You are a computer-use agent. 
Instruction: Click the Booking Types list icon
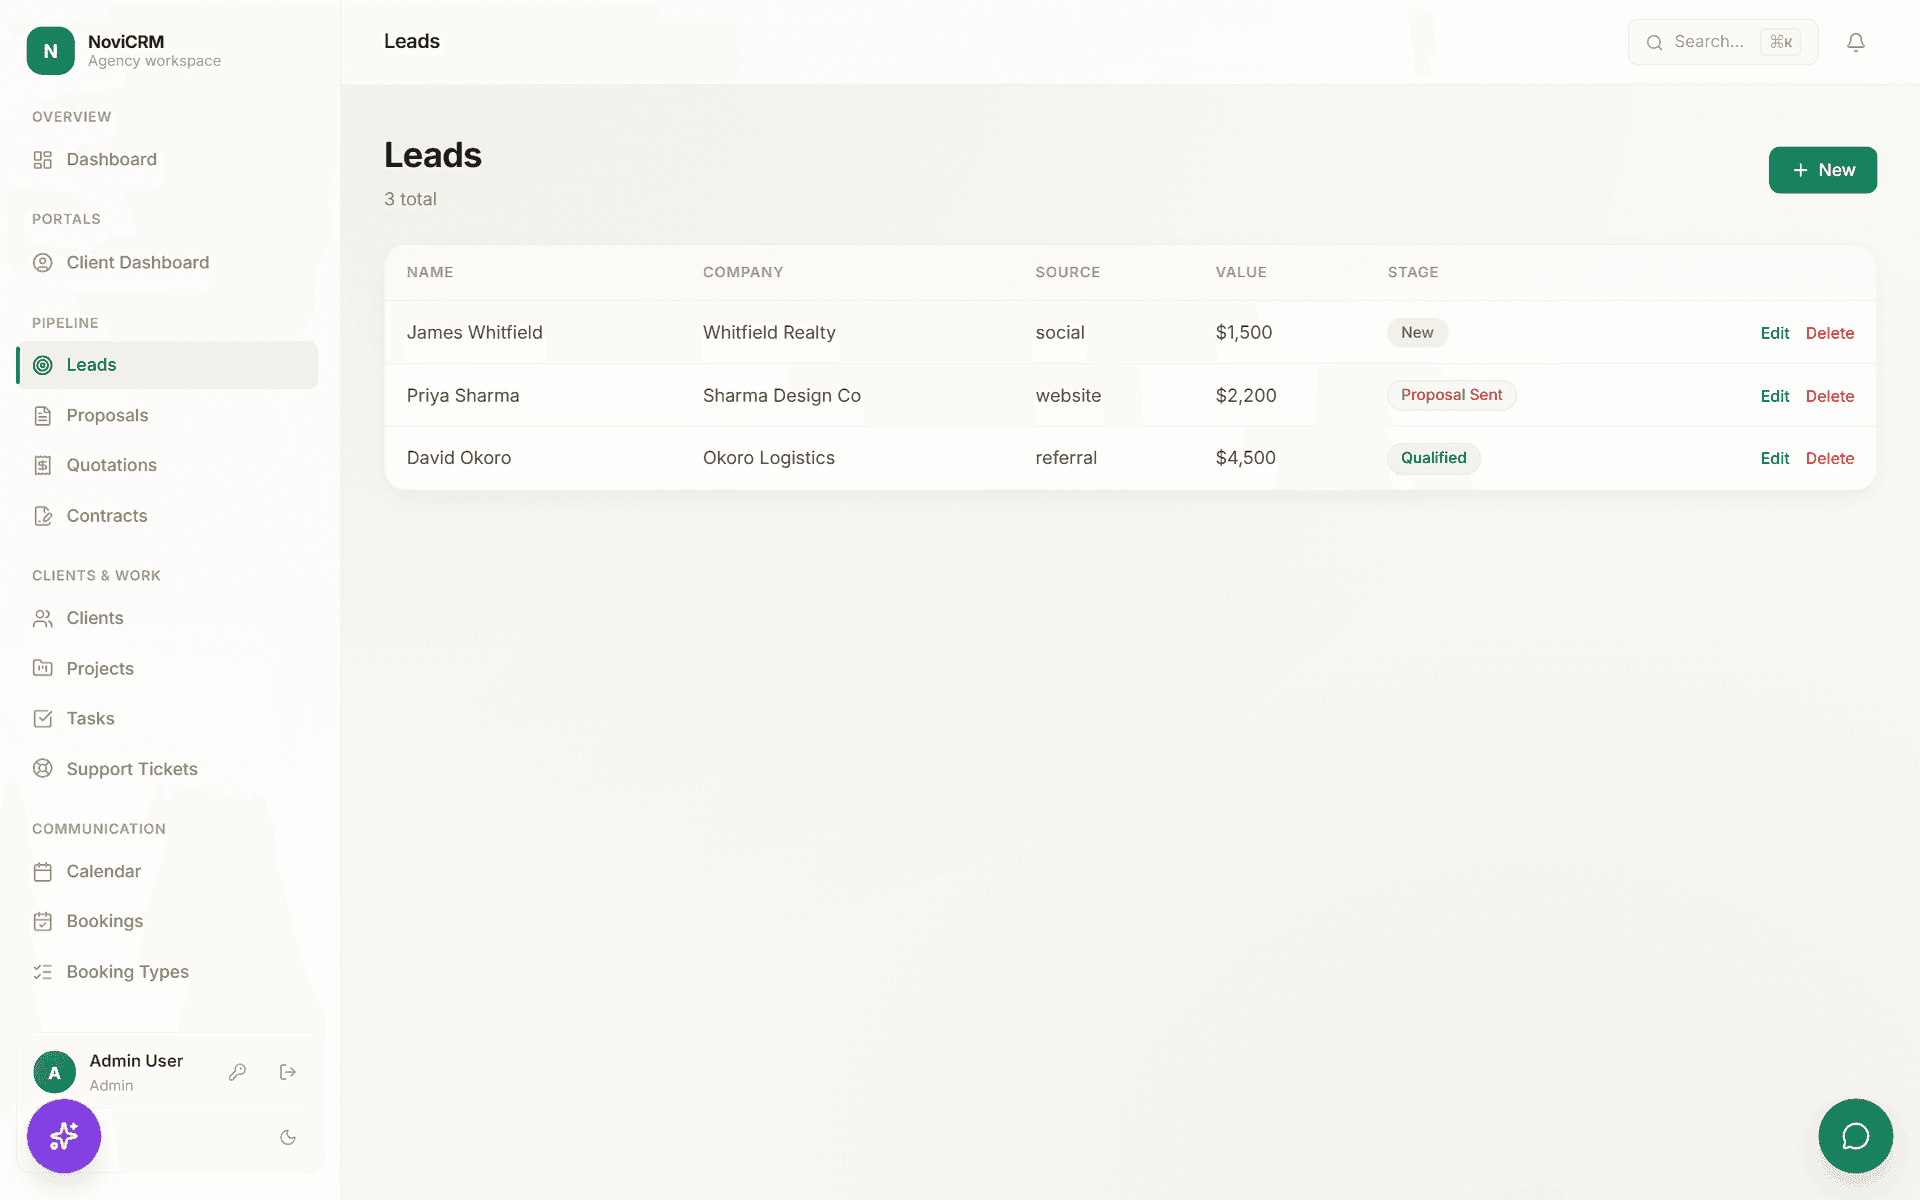[x=42, y=972]
